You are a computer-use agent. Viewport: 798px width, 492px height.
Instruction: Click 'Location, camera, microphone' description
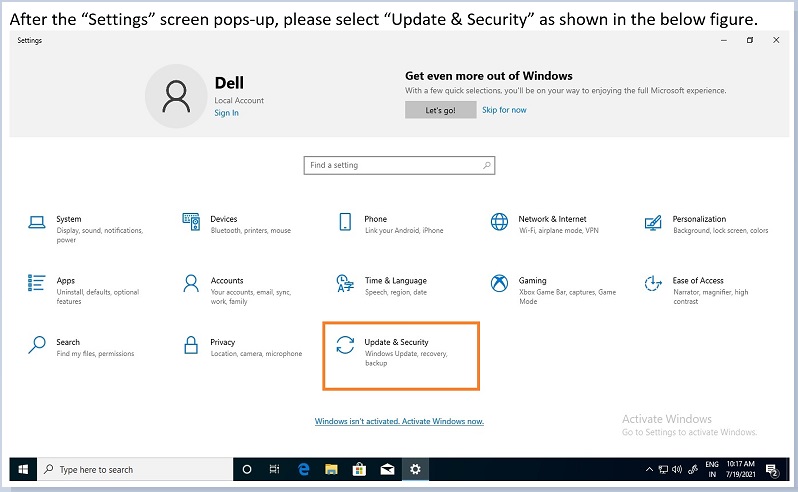coord(256,354)
